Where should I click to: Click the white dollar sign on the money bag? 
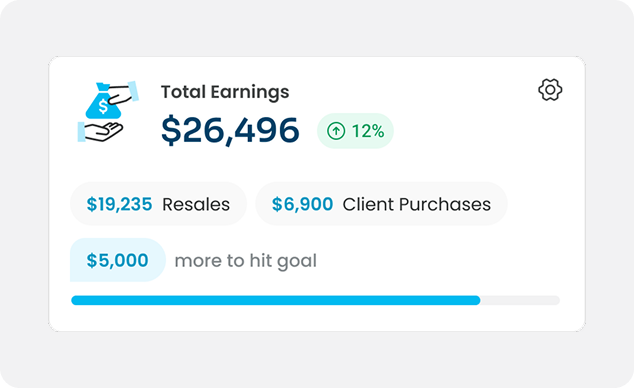pos(103,106)
